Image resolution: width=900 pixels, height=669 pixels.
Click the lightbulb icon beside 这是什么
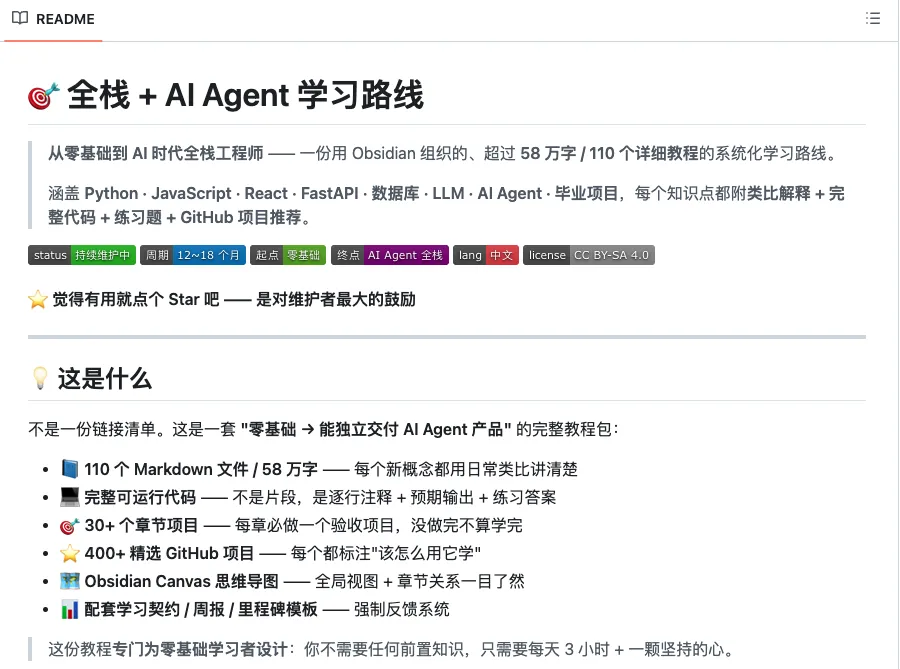click(x=40, y=379)
